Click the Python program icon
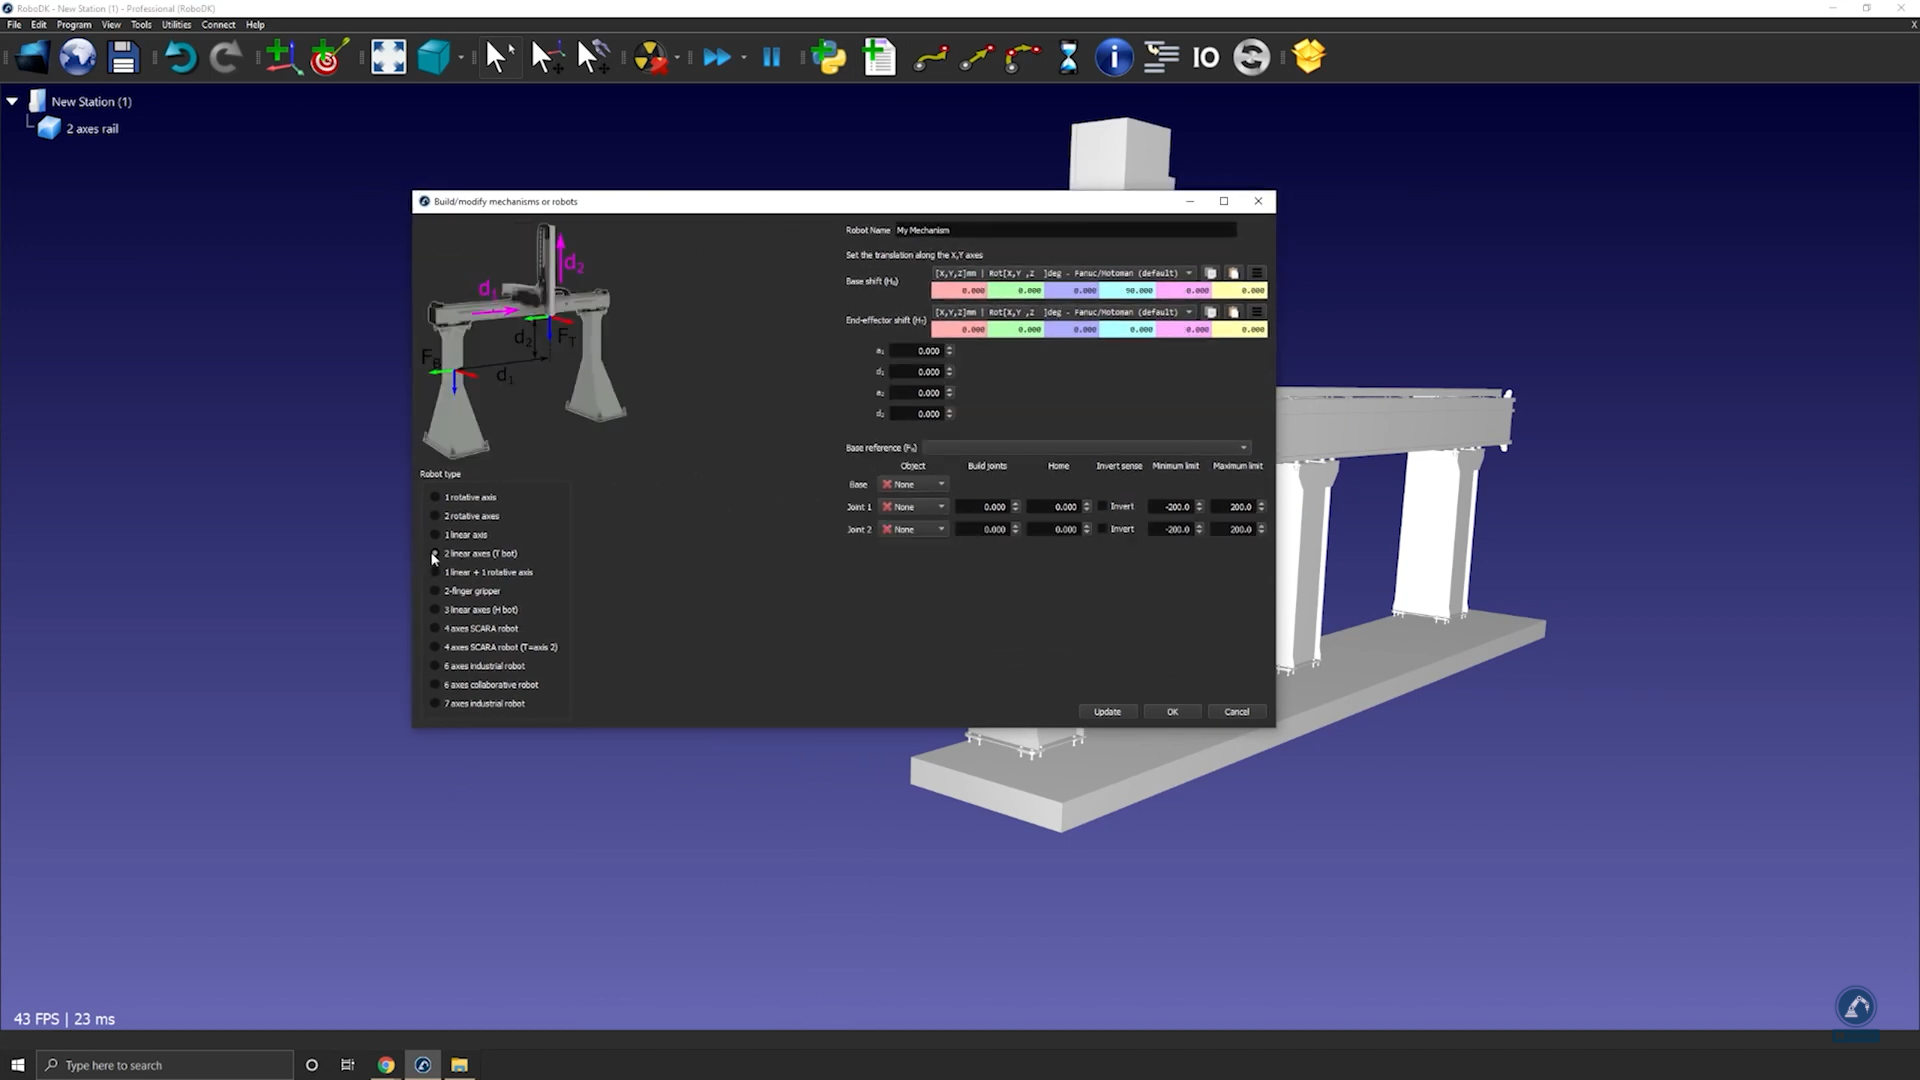The height and width of the screenshot is (1080, 1920). click(x=828, y=57)
